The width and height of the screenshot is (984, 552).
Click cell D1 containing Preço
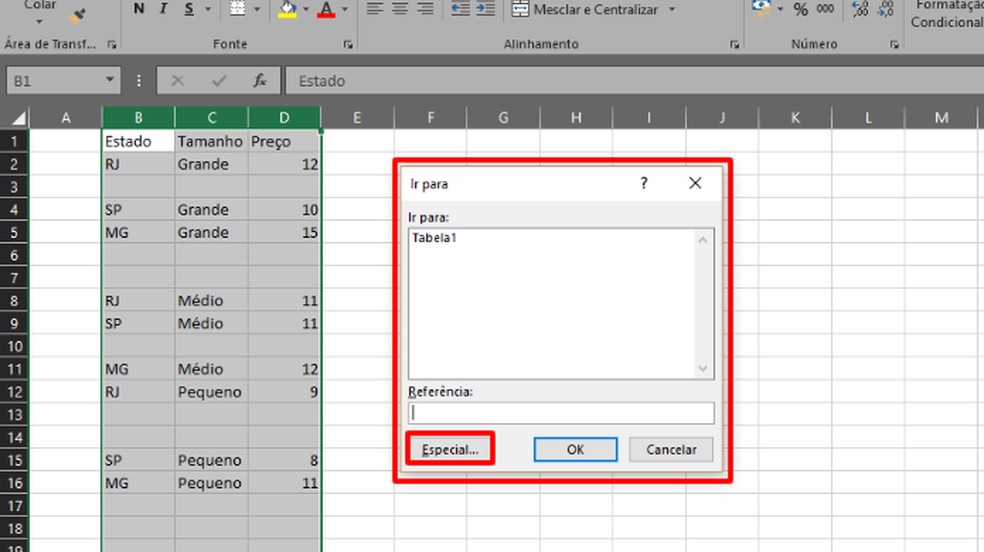coord(284,141)
